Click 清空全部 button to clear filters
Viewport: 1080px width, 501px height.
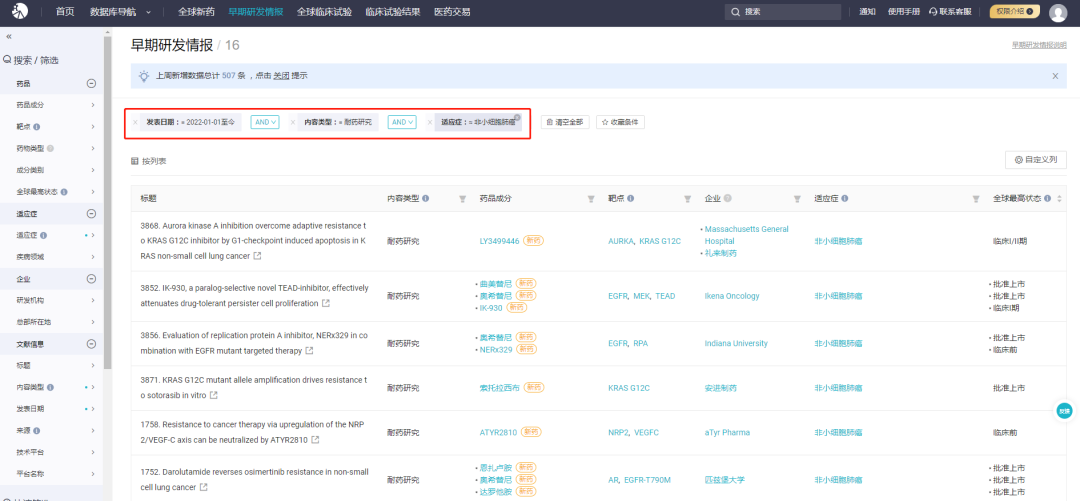(565, 122)
